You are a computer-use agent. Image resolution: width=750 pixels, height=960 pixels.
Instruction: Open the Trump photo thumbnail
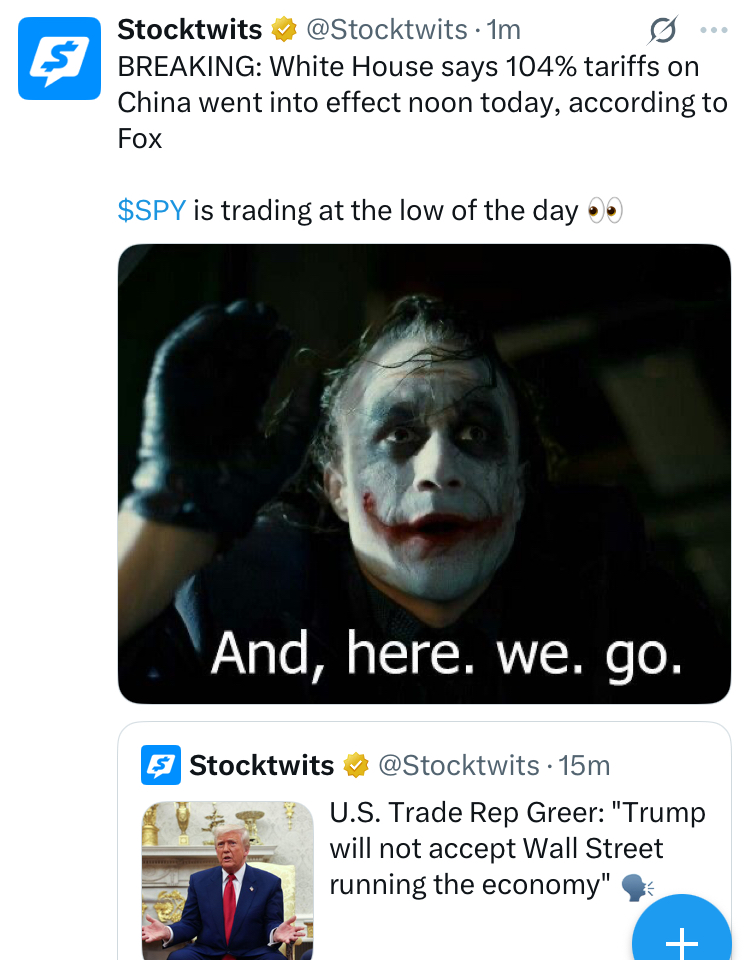point(228,880)
